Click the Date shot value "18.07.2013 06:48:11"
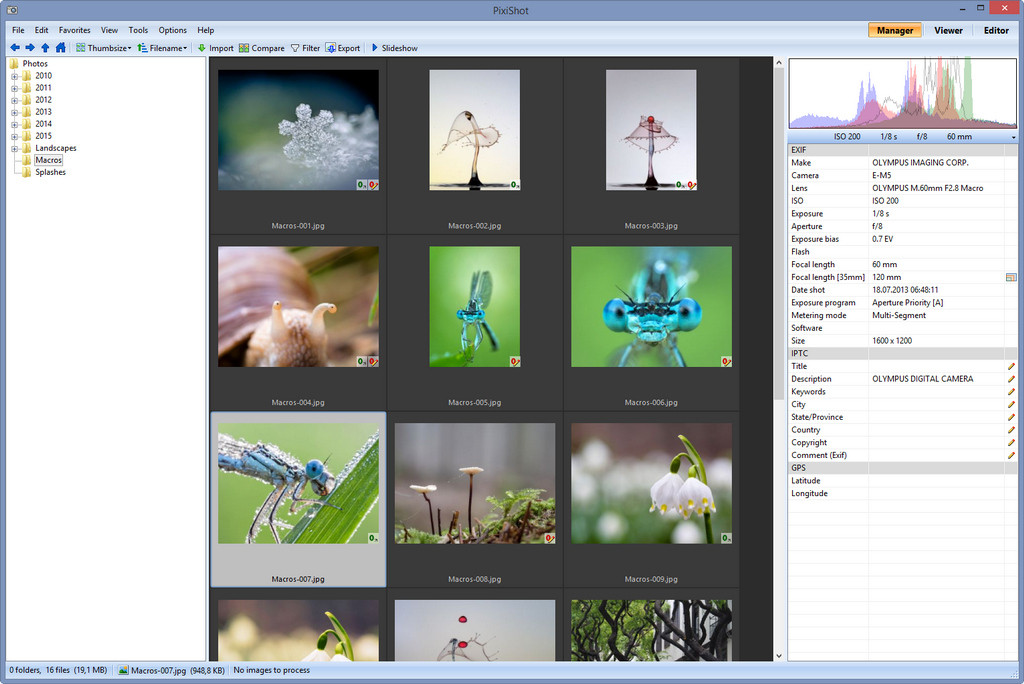 pyautogui.click(x=905, y=290)
